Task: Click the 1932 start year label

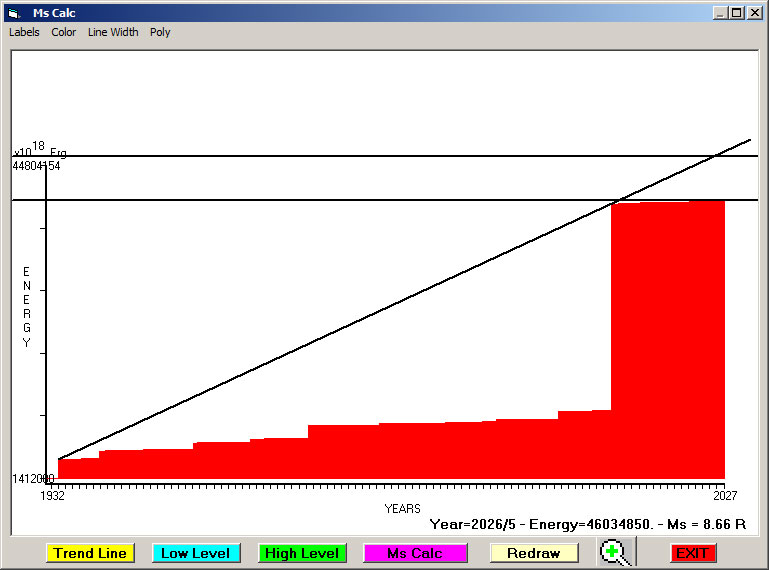Action: tap(52, 495)
